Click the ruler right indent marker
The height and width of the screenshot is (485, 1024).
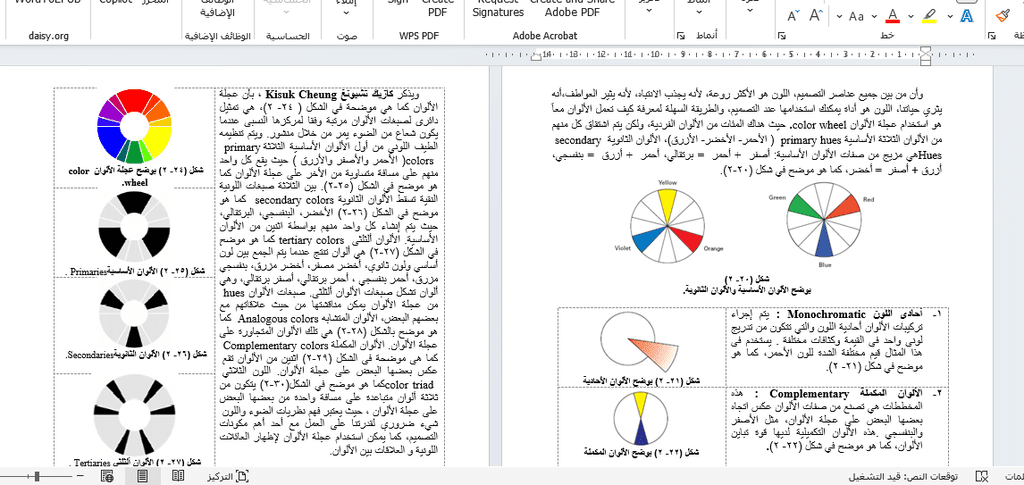point(925,55)
